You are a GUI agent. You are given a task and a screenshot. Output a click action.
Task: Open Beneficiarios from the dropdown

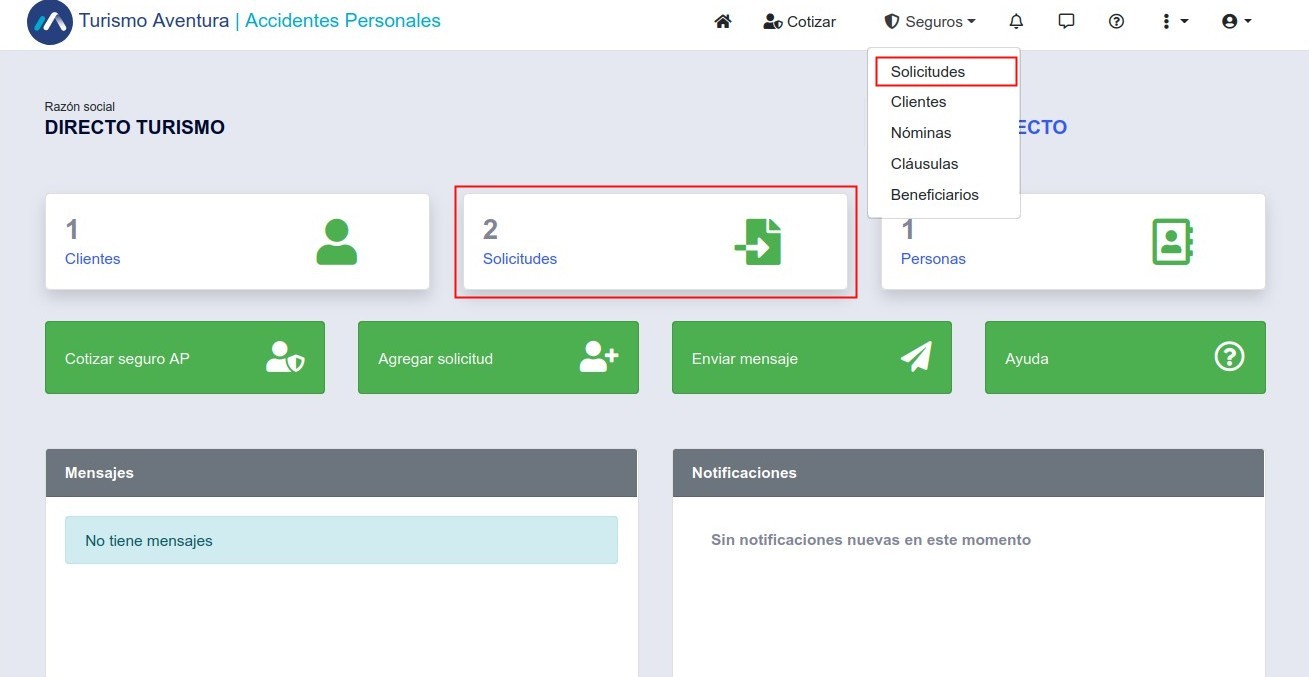tap(934, 195)
